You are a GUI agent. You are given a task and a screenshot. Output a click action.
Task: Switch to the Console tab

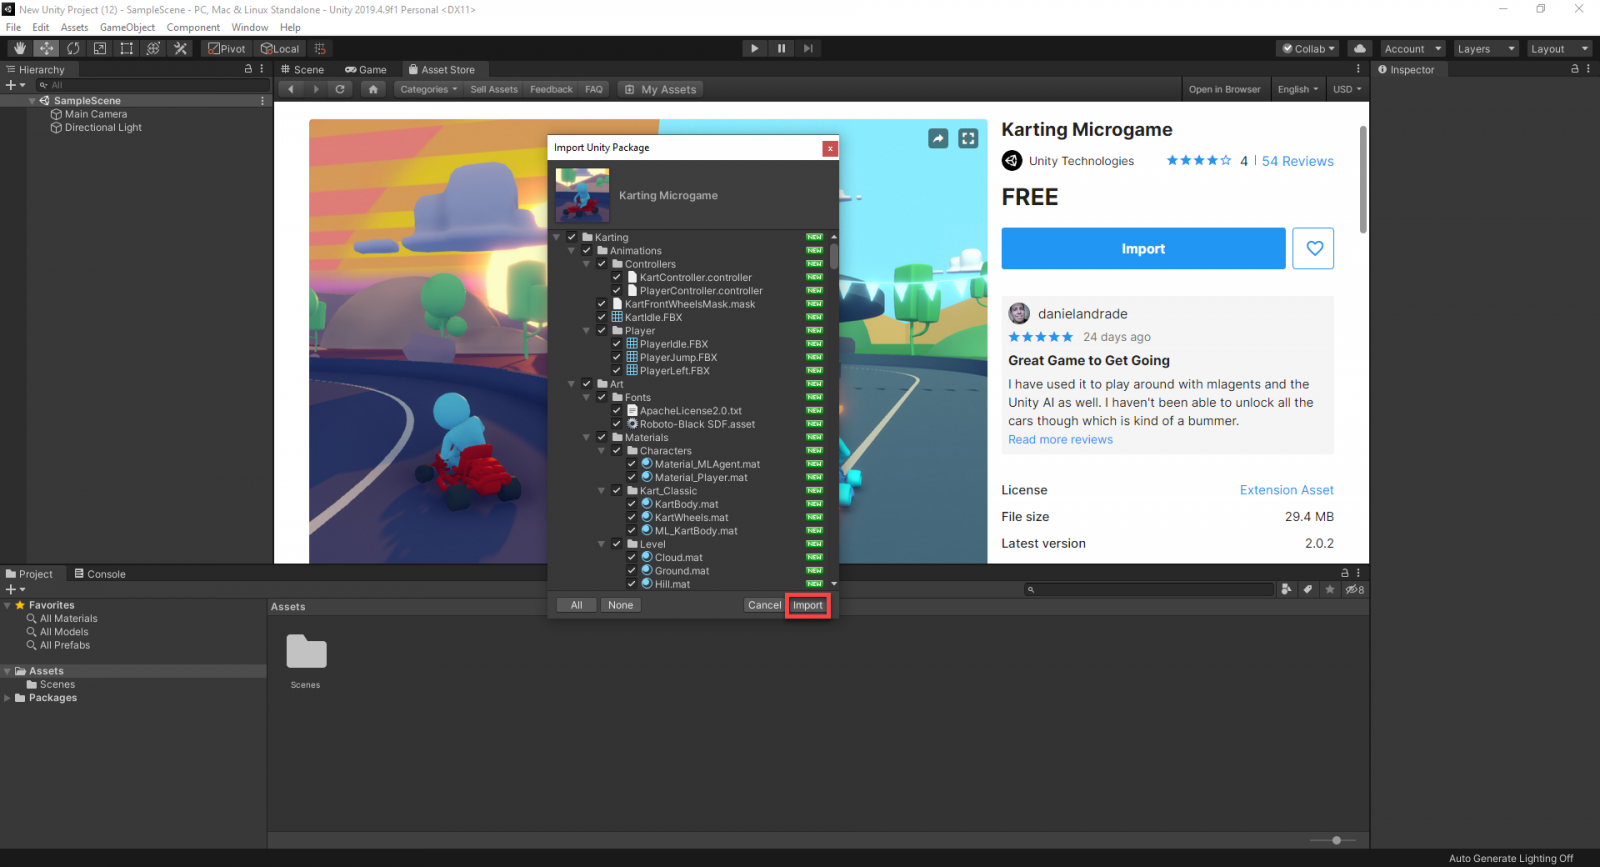(x=100, y=574)
